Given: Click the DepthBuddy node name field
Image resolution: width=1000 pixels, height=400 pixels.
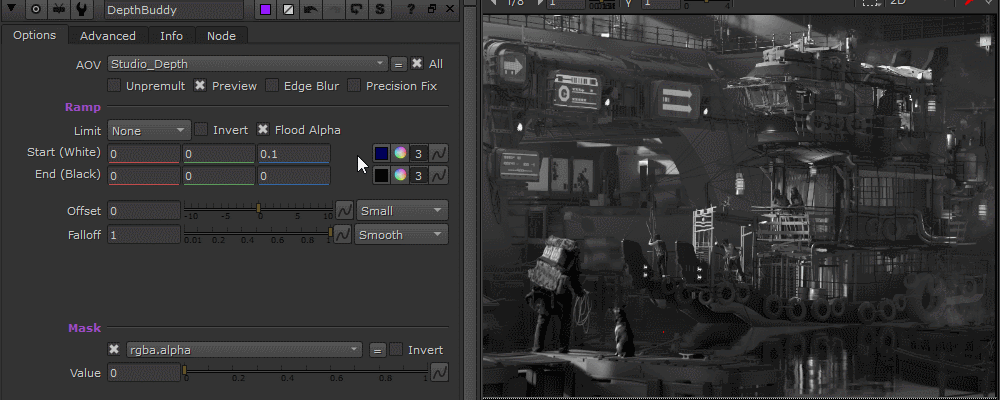Looking at the screenshot, I should tap(173, 10).
